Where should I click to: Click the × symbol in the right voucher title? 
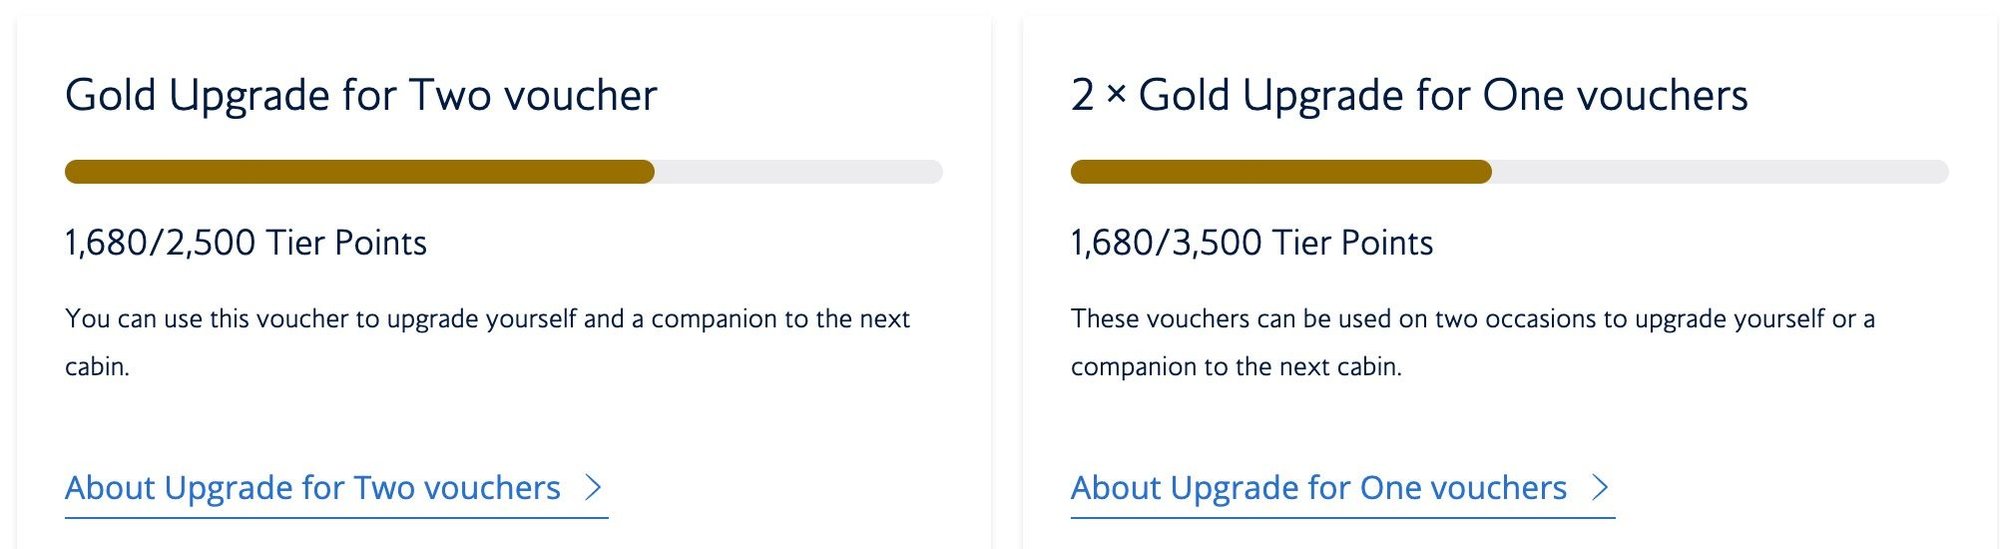tap(1116, 95)
